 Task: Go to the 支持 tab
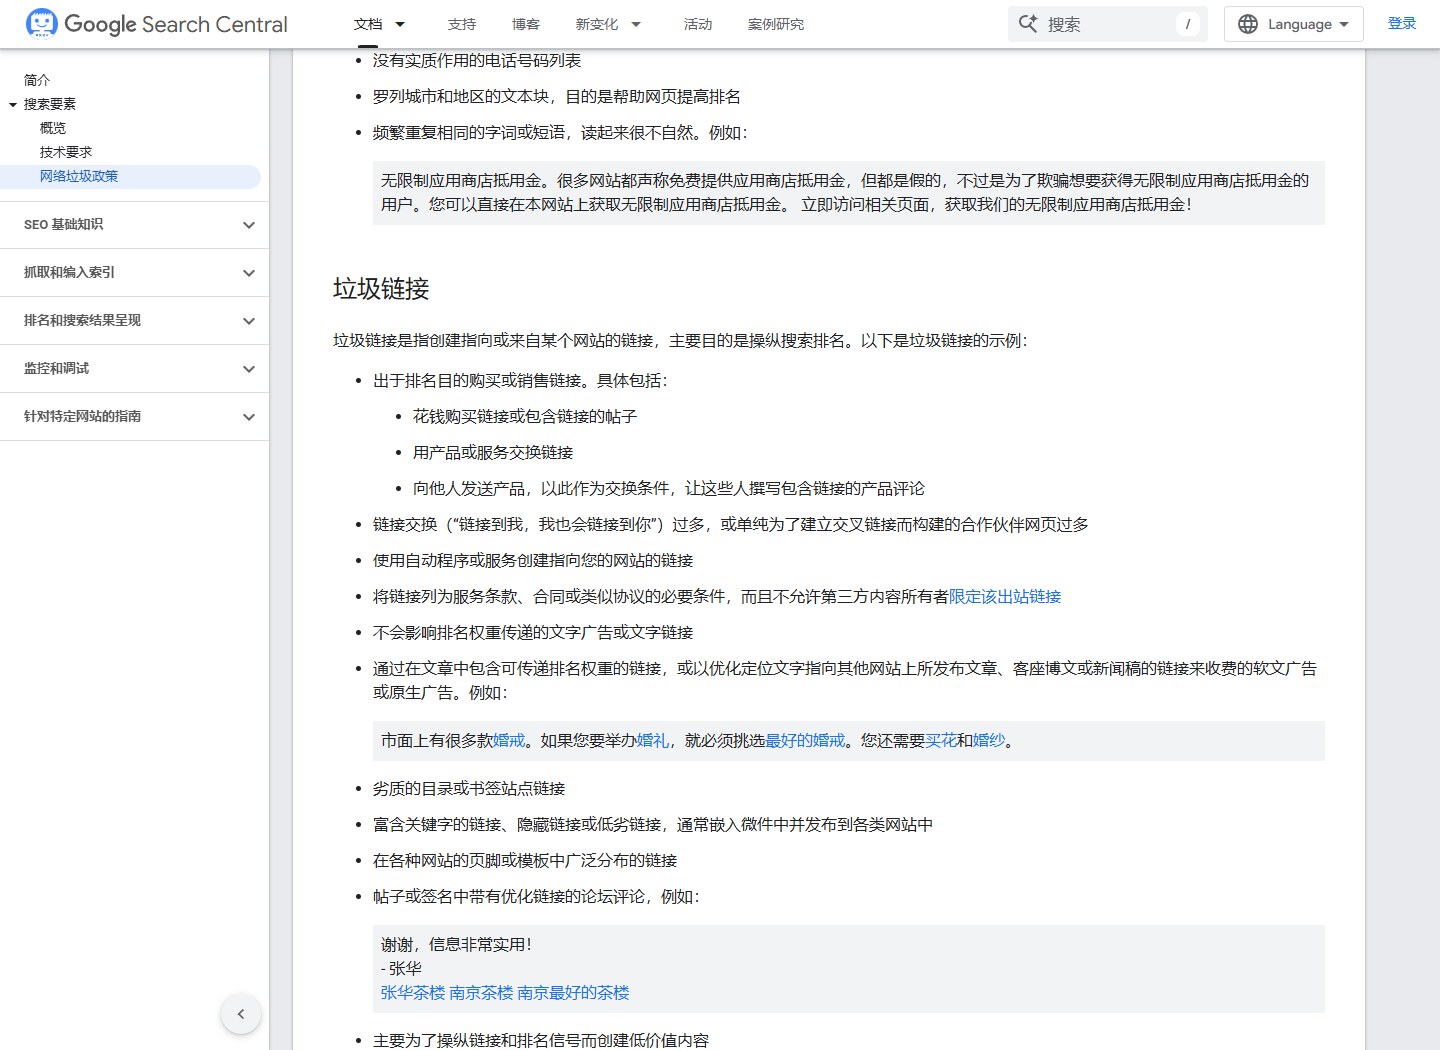click(462, 24)
